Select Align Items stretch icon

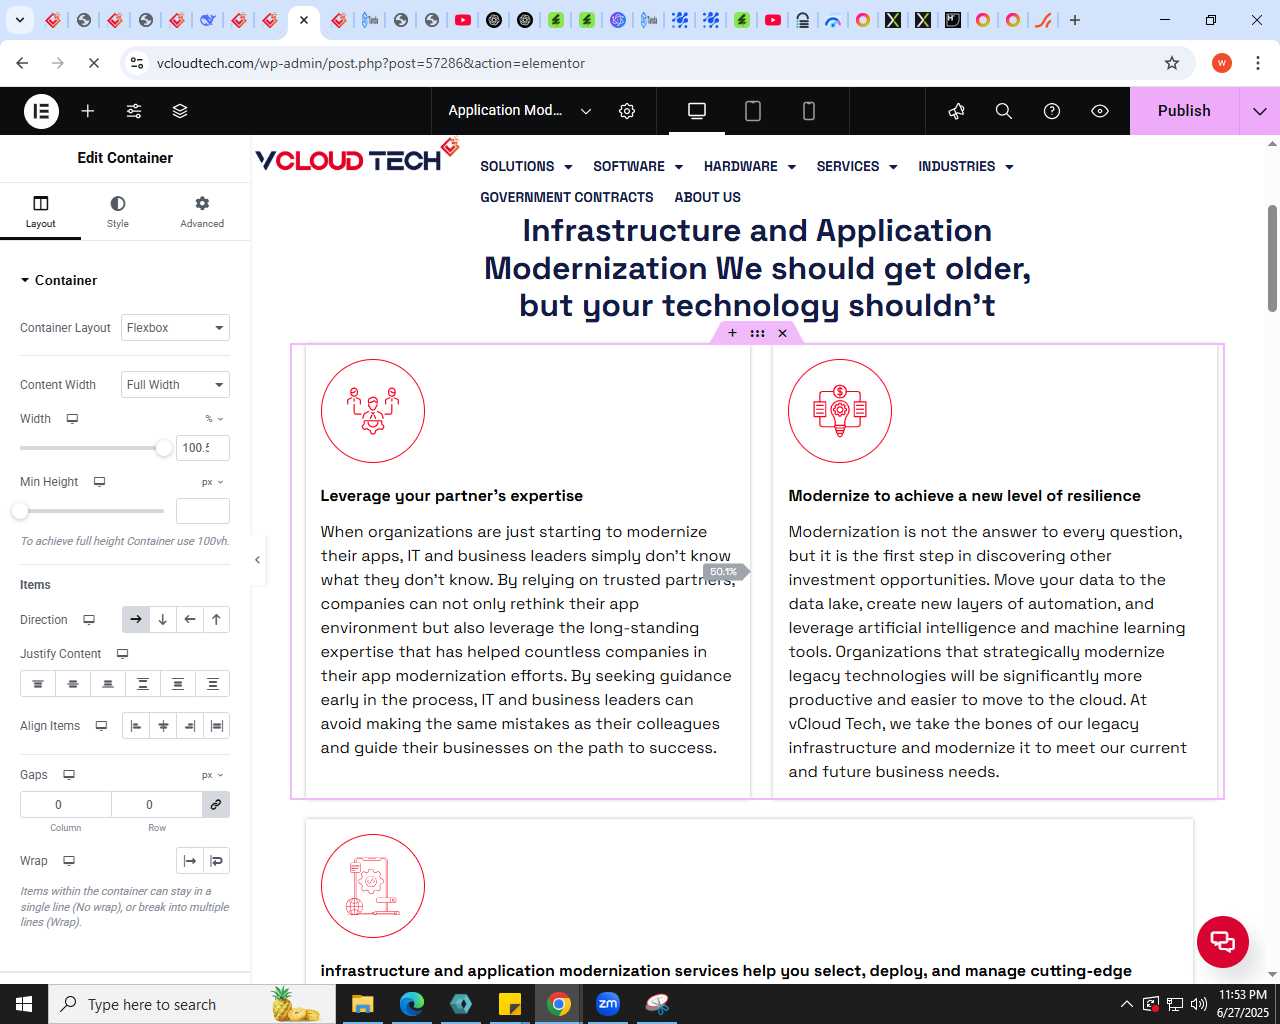coord(216,726)
